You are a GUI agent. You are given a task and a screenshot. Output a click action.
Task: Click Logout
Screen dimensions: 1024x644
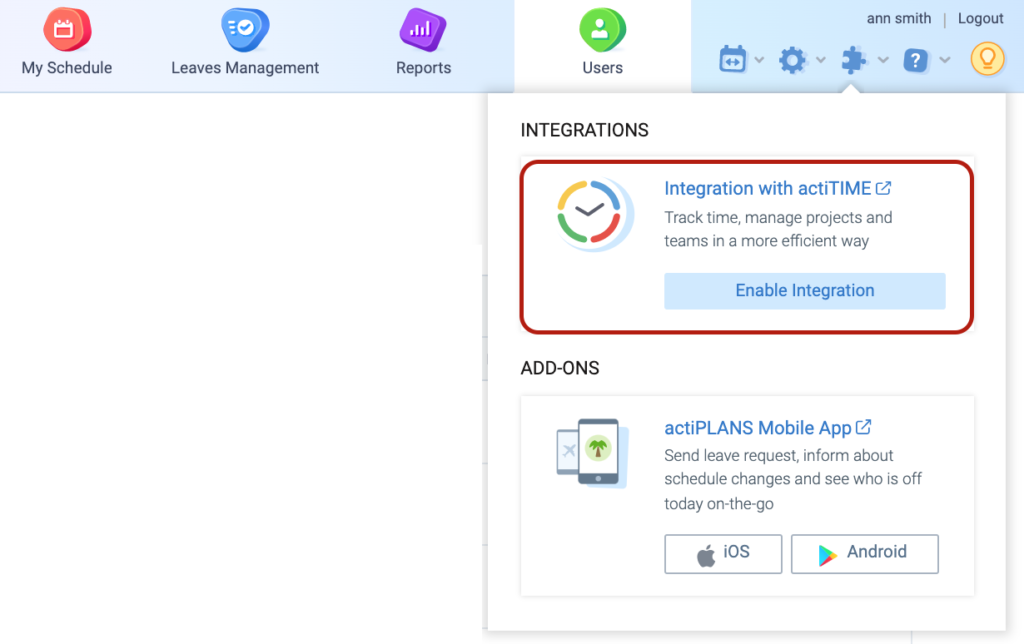[980, 17]
